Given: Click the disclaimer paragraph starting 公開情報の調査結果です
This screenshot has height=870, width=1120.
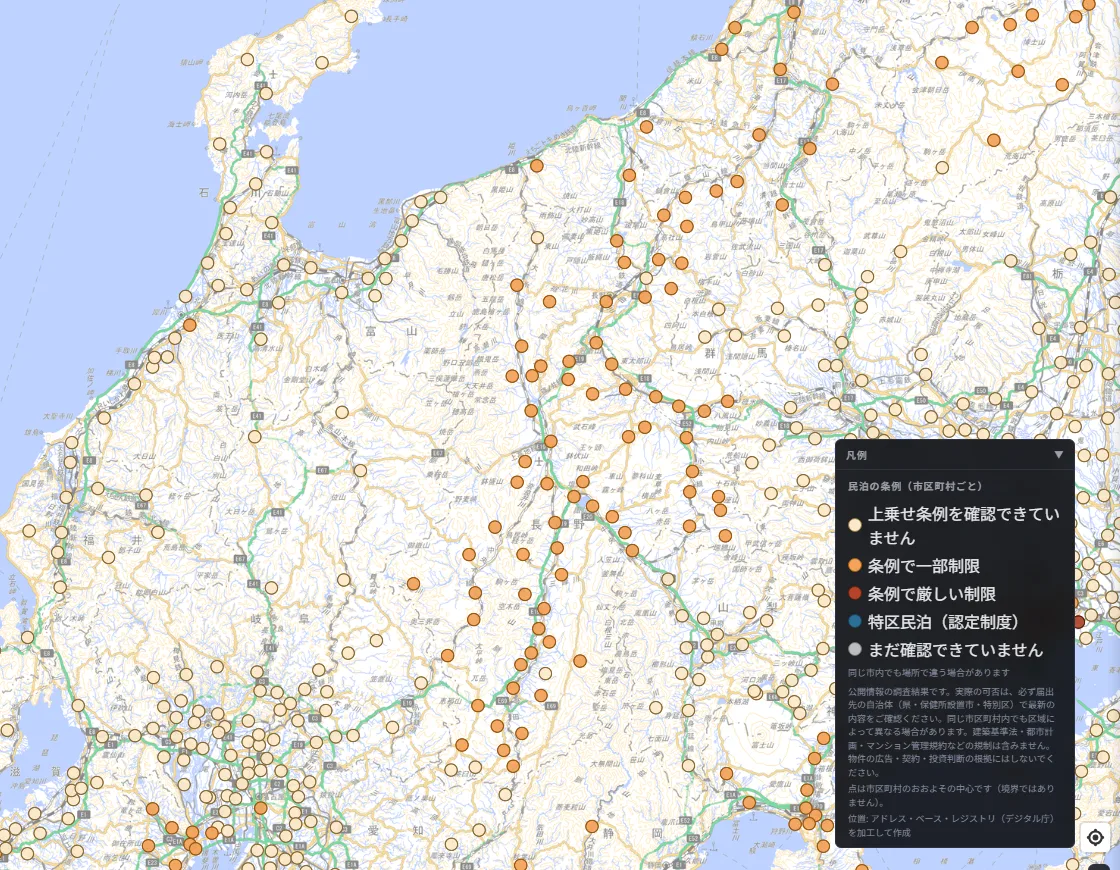Looking at the screenshot, I should click(951, 732).
